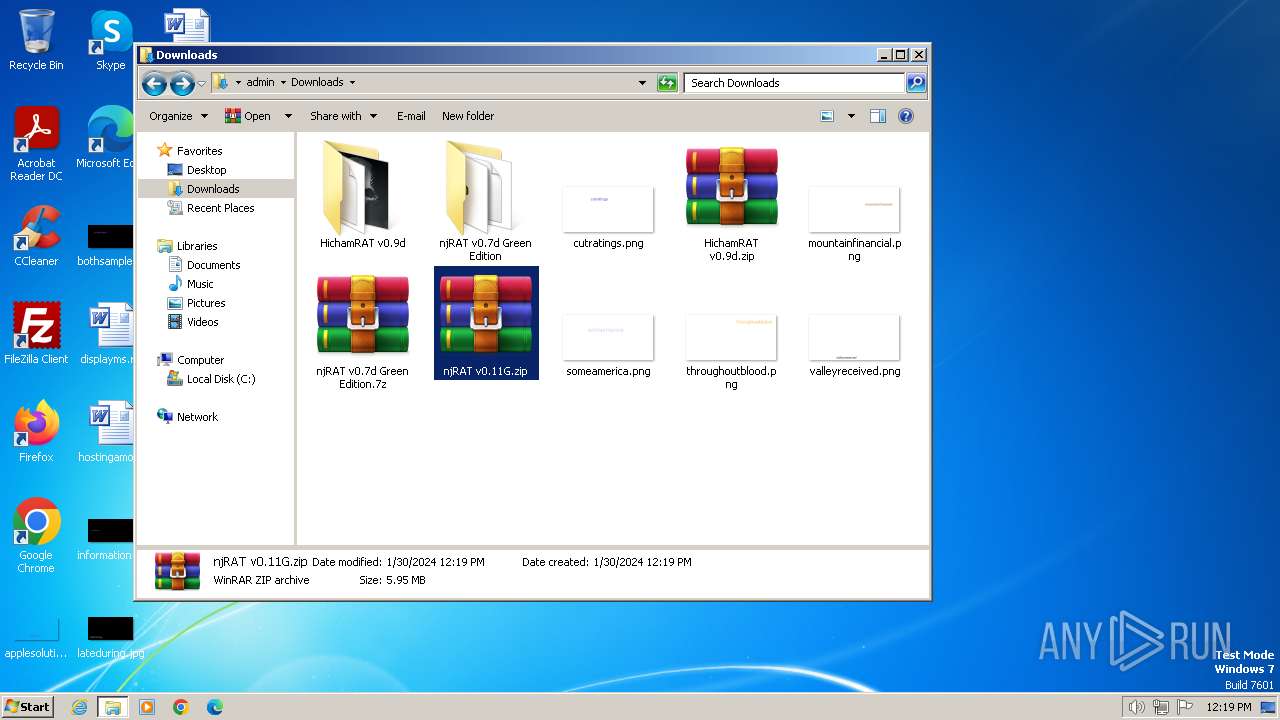Click the search magnifier icon
Image resolution: width=1280 pixels, height=720 pixels.
915,83
